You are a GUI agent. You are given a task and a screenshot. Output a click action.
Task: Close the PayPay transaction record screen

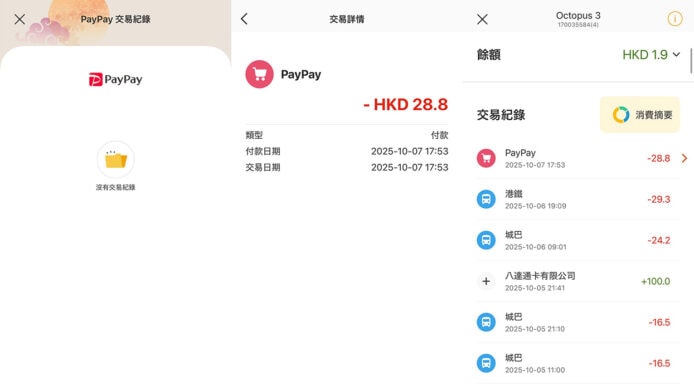coord(19,19)
